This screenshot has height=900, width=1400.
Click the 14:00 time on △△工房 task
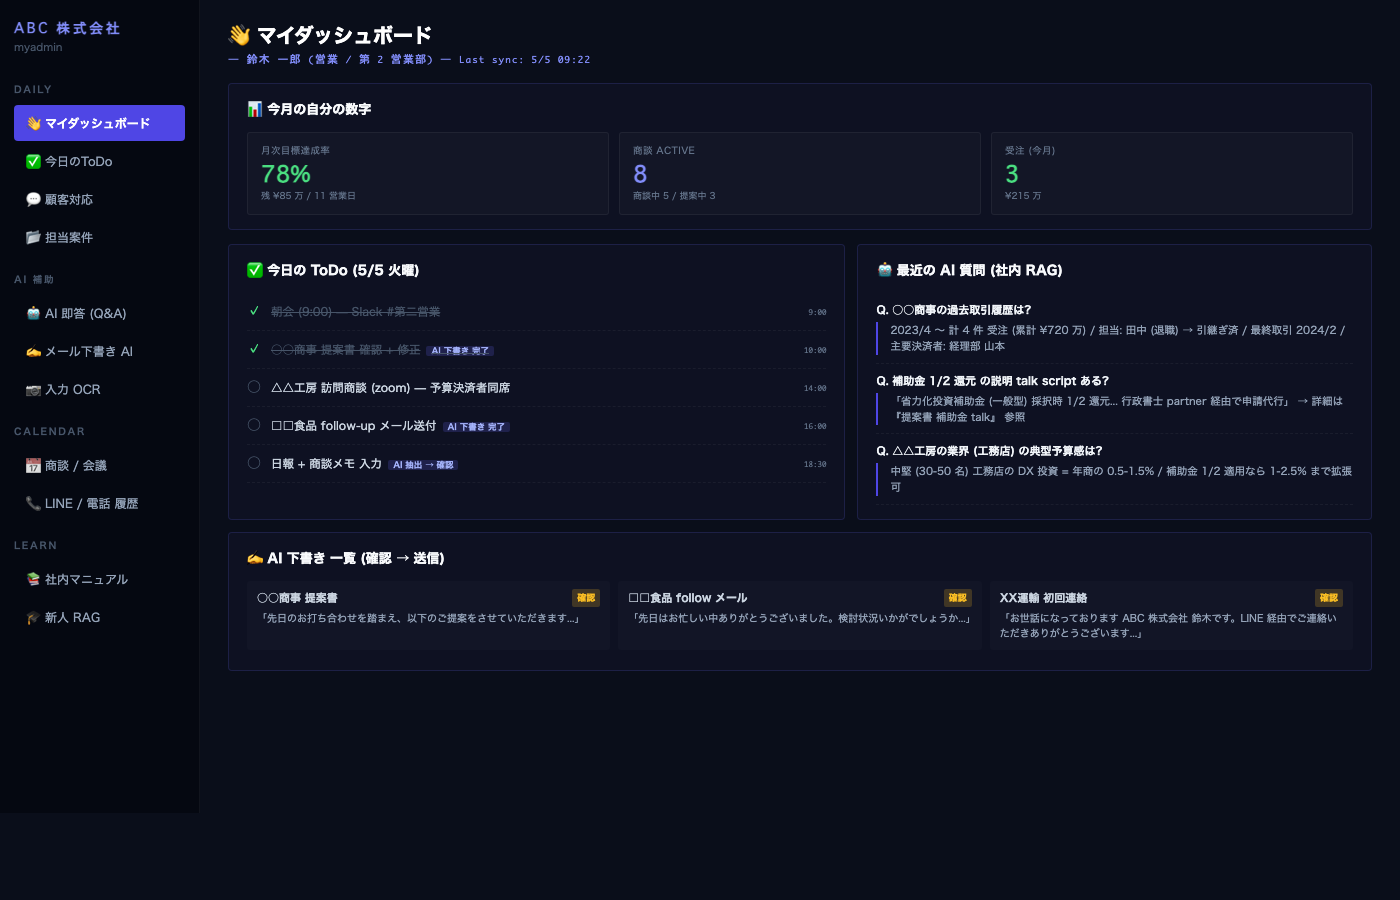815,388
